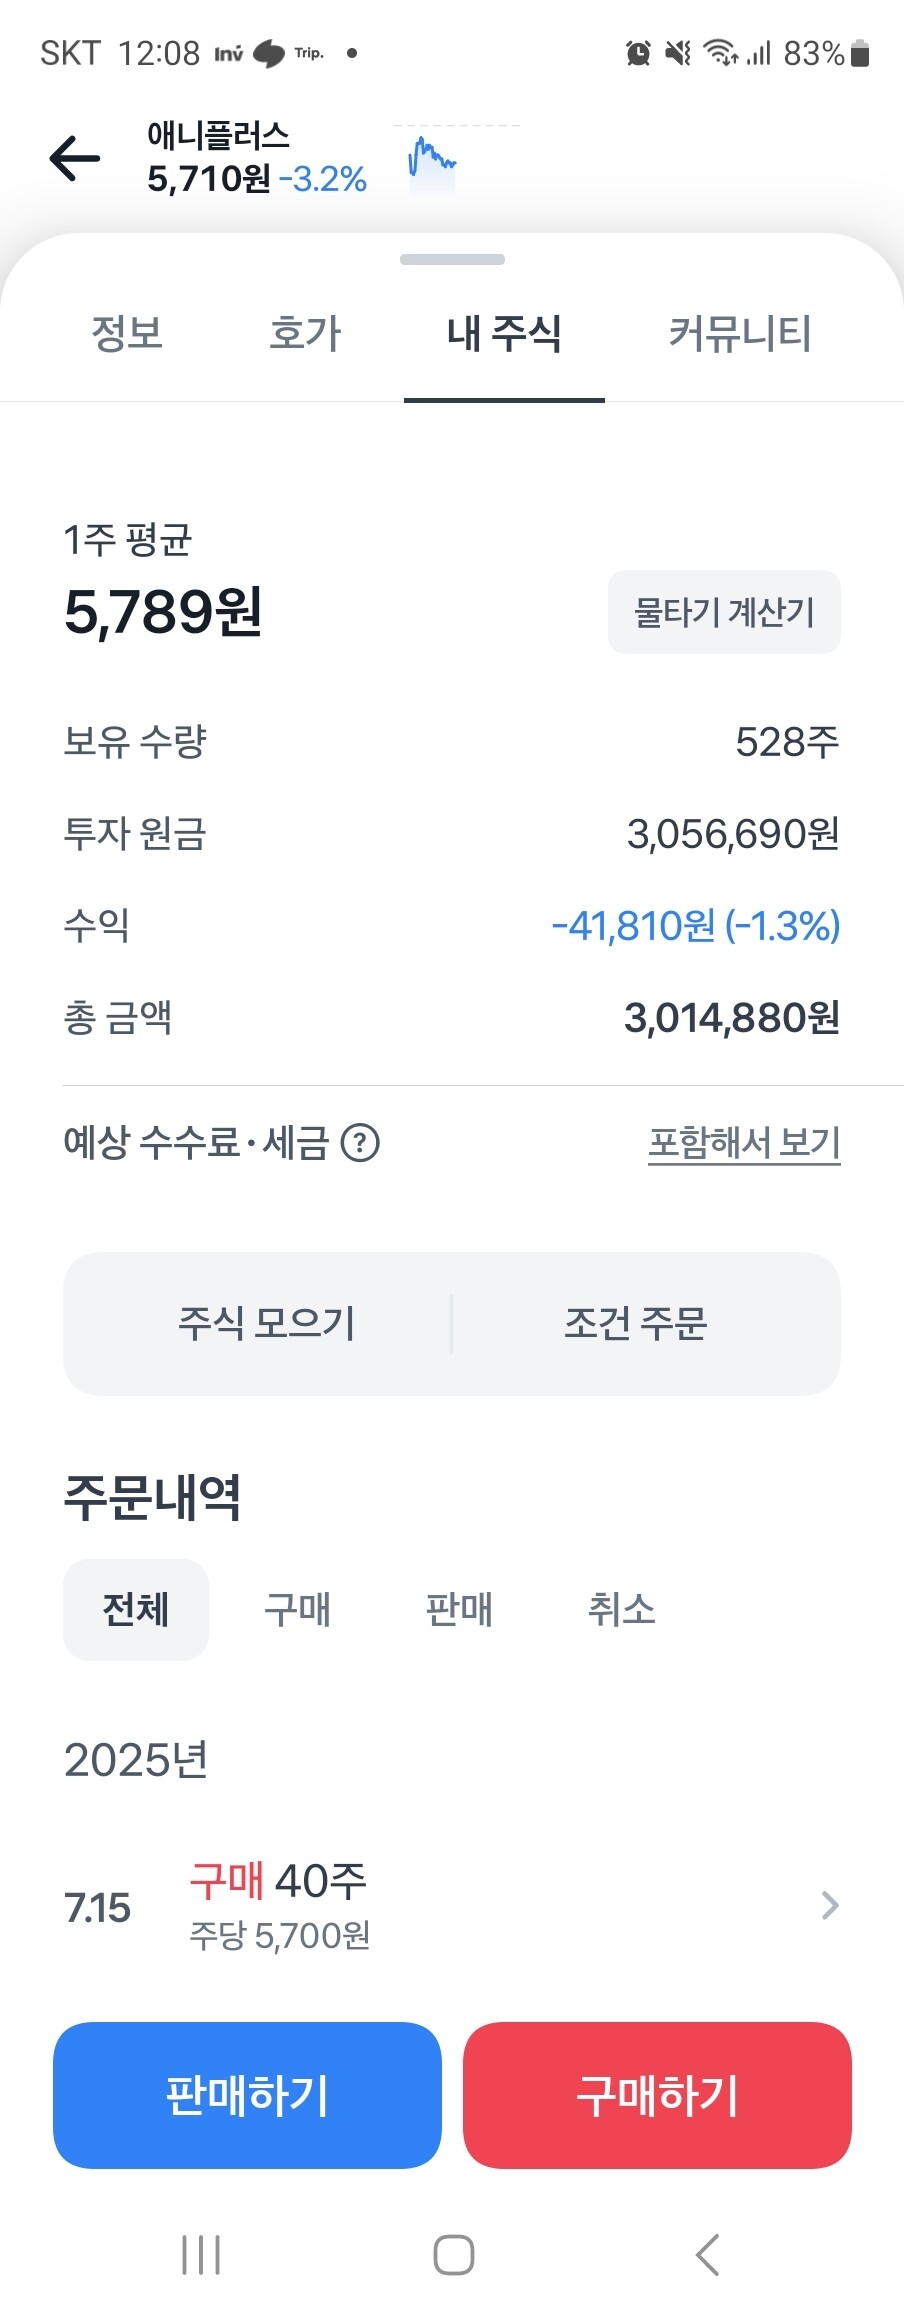Viewport: 904px width, 2316px height.
Task: Switch to the 호가 tab
Action: [305, 334]
